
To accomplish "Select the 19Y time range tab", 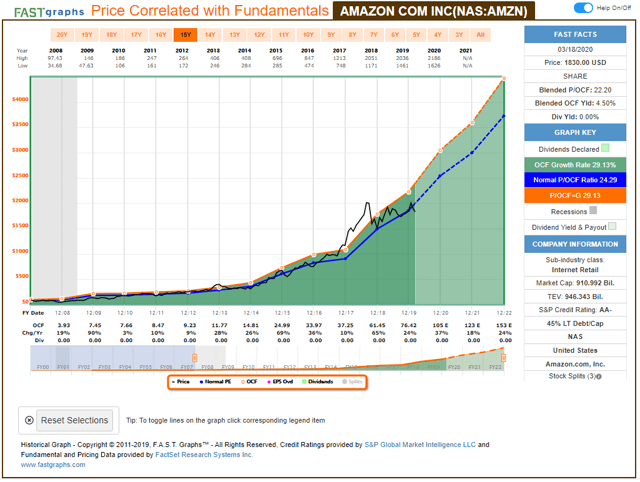I will [87, 35].
